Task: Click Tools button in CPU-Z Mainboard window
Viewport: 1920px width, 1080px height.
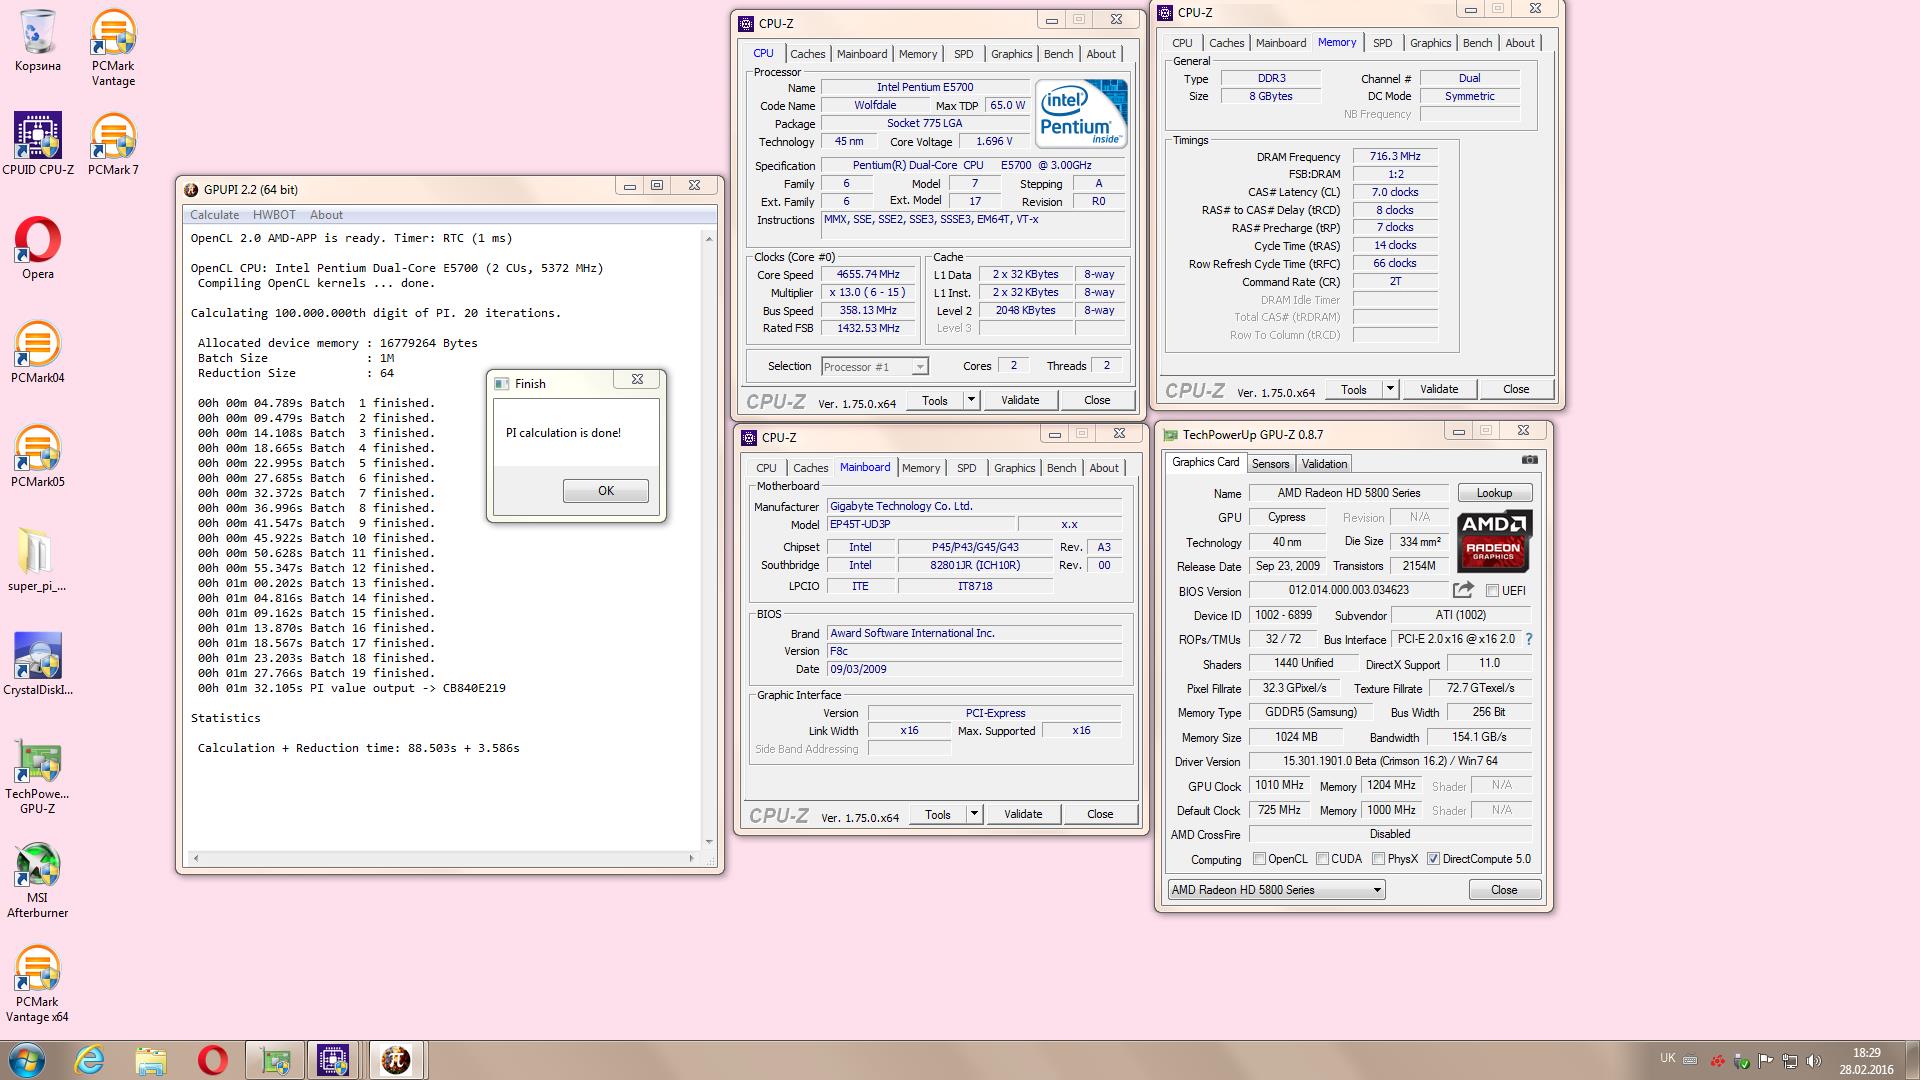Action: pyautogui.click(x=938, y=814)
